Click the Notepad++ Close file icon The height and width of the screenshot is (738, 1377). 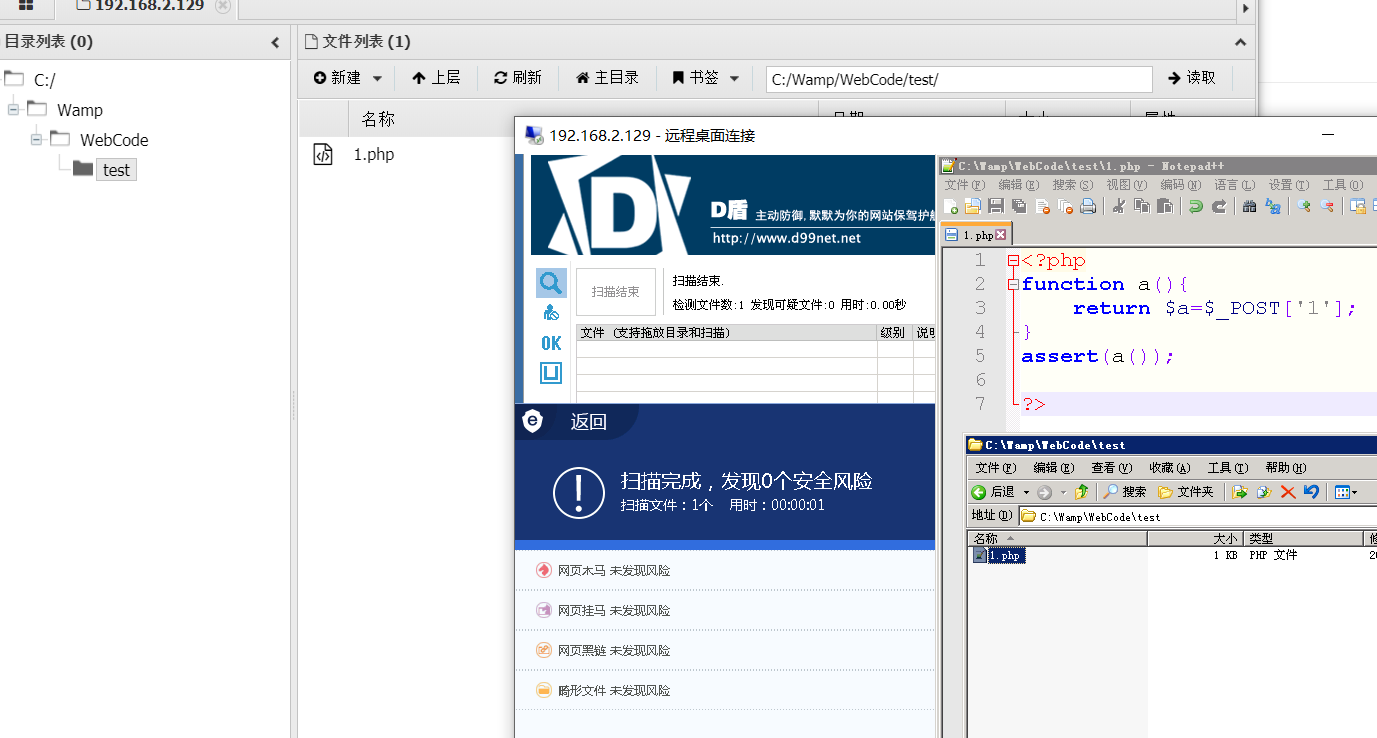1043,206
